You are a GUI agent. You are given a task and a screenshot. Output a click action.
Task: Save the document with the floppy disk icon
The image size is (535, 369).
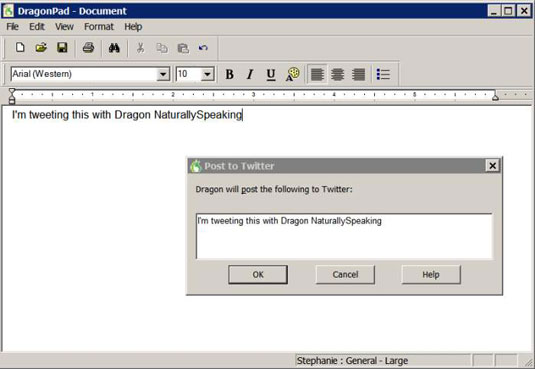[x=62, y=47]
